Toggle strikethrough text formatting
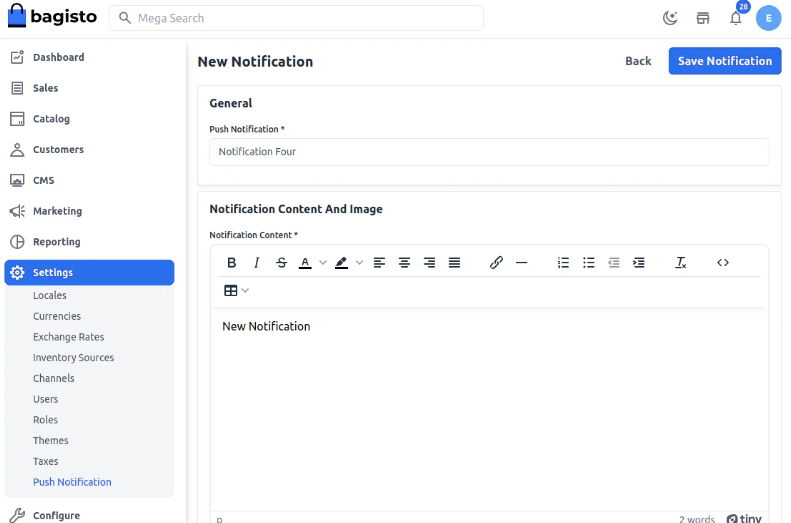This screenshot has width=791, height=523. [x=281, y=263]
